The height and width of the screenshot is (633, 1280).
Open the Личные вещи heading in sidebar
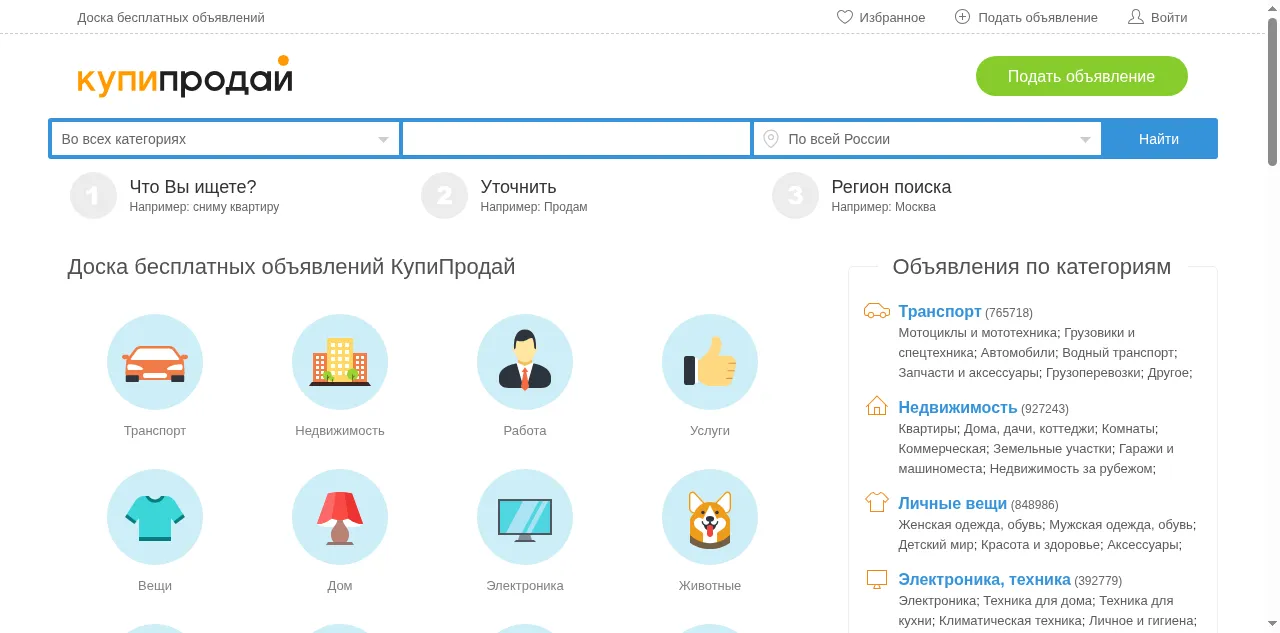pos(952,503)
